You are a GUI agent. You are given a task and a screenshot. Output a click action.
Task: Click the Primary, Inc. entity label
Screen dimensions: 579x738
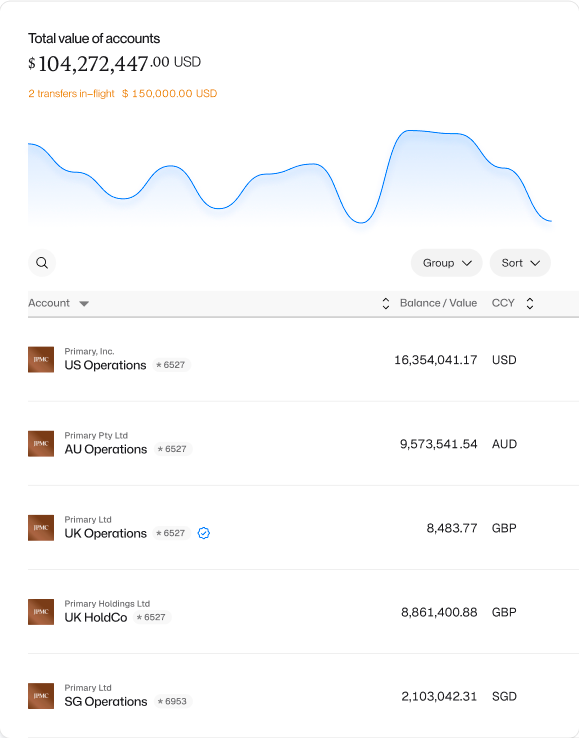[x=89, y=352]
